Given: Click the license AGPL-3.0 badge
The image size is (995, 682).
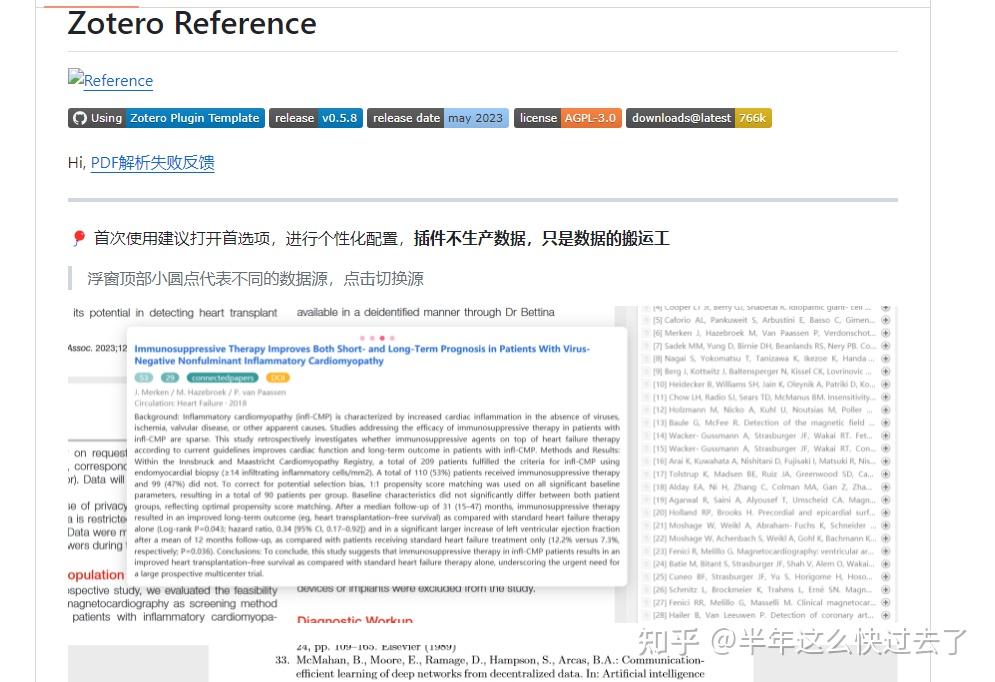Looking at the screenshot, I should click(567, 117).
